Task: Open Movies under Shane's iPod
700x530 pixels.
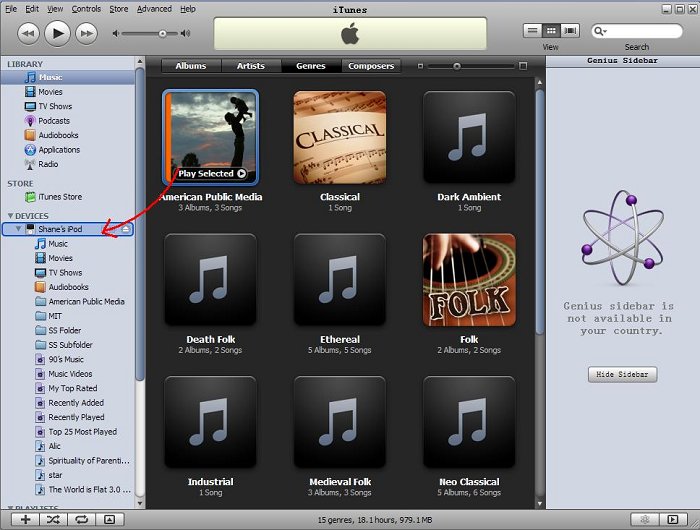Action: (68, 258)
